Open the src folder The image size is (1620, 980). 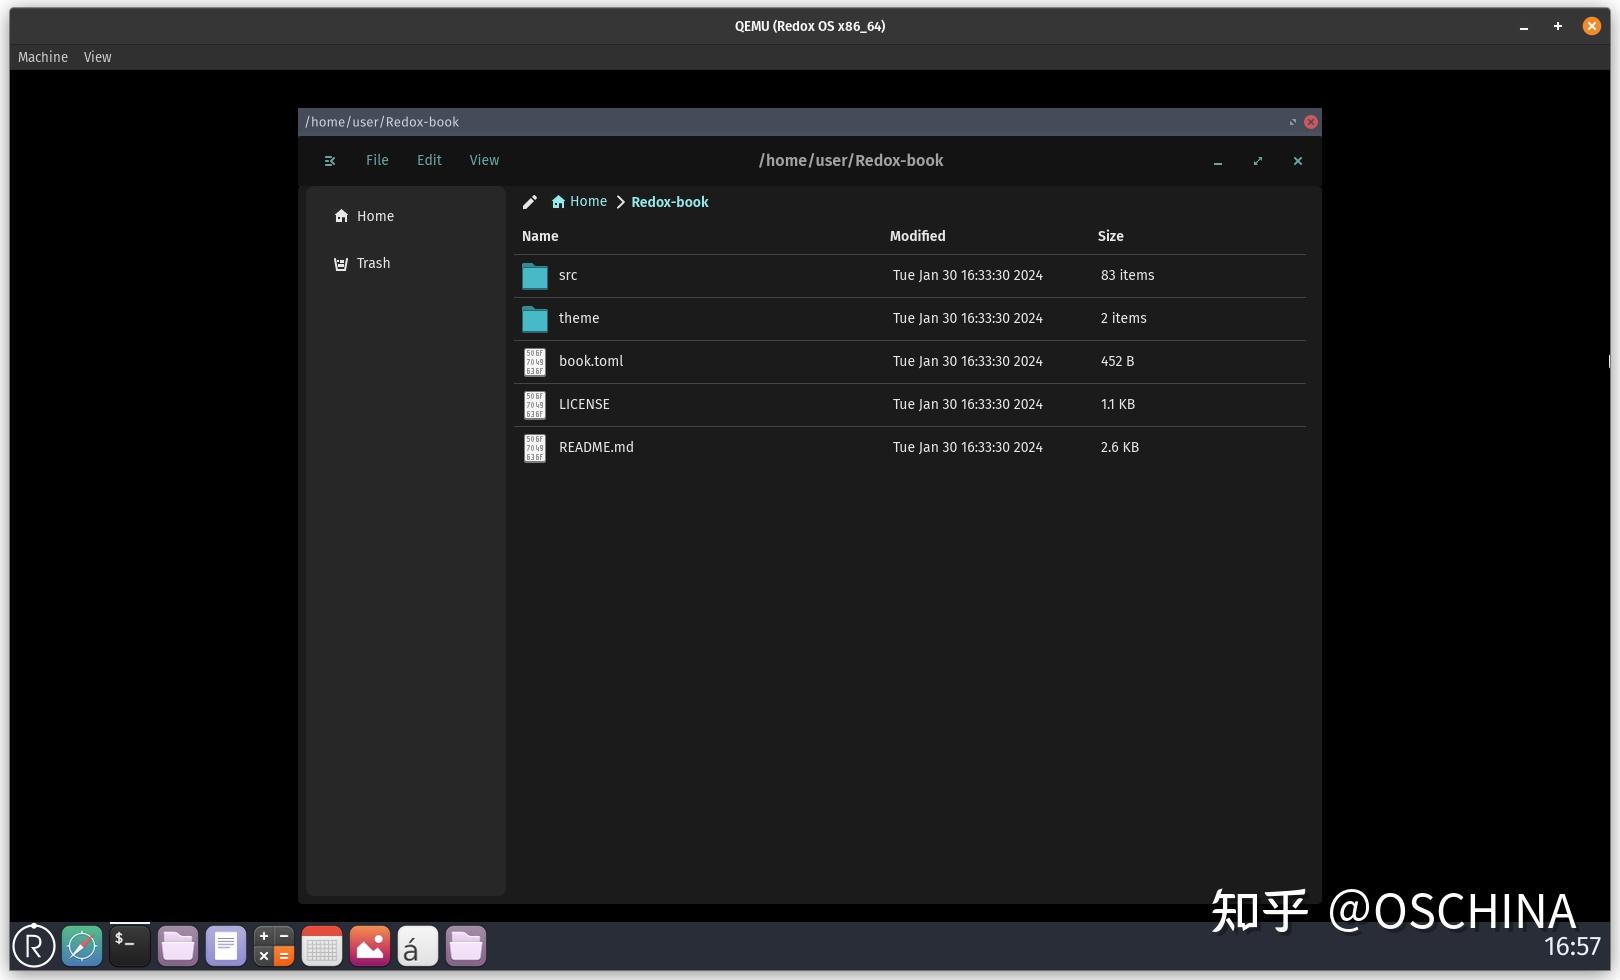coord(568,275)
